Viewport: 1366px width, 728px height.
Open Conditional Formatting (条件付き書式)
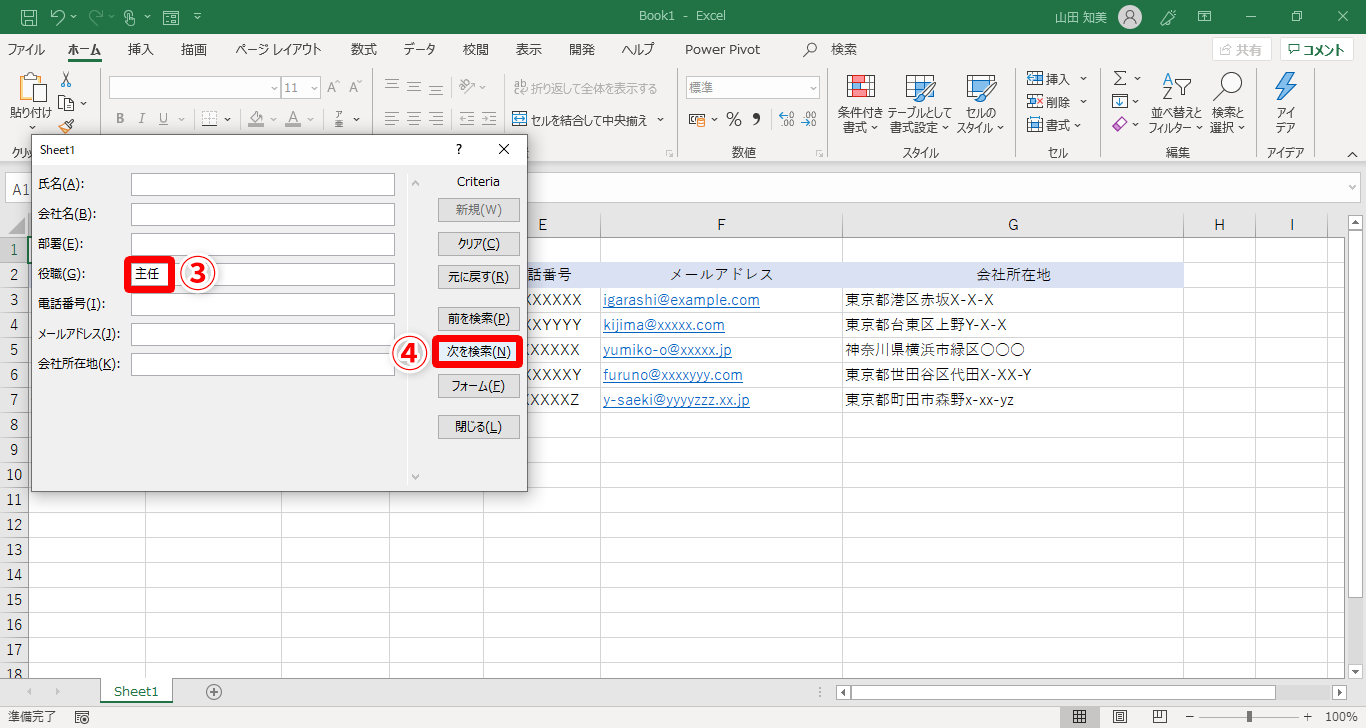[860, 104]
